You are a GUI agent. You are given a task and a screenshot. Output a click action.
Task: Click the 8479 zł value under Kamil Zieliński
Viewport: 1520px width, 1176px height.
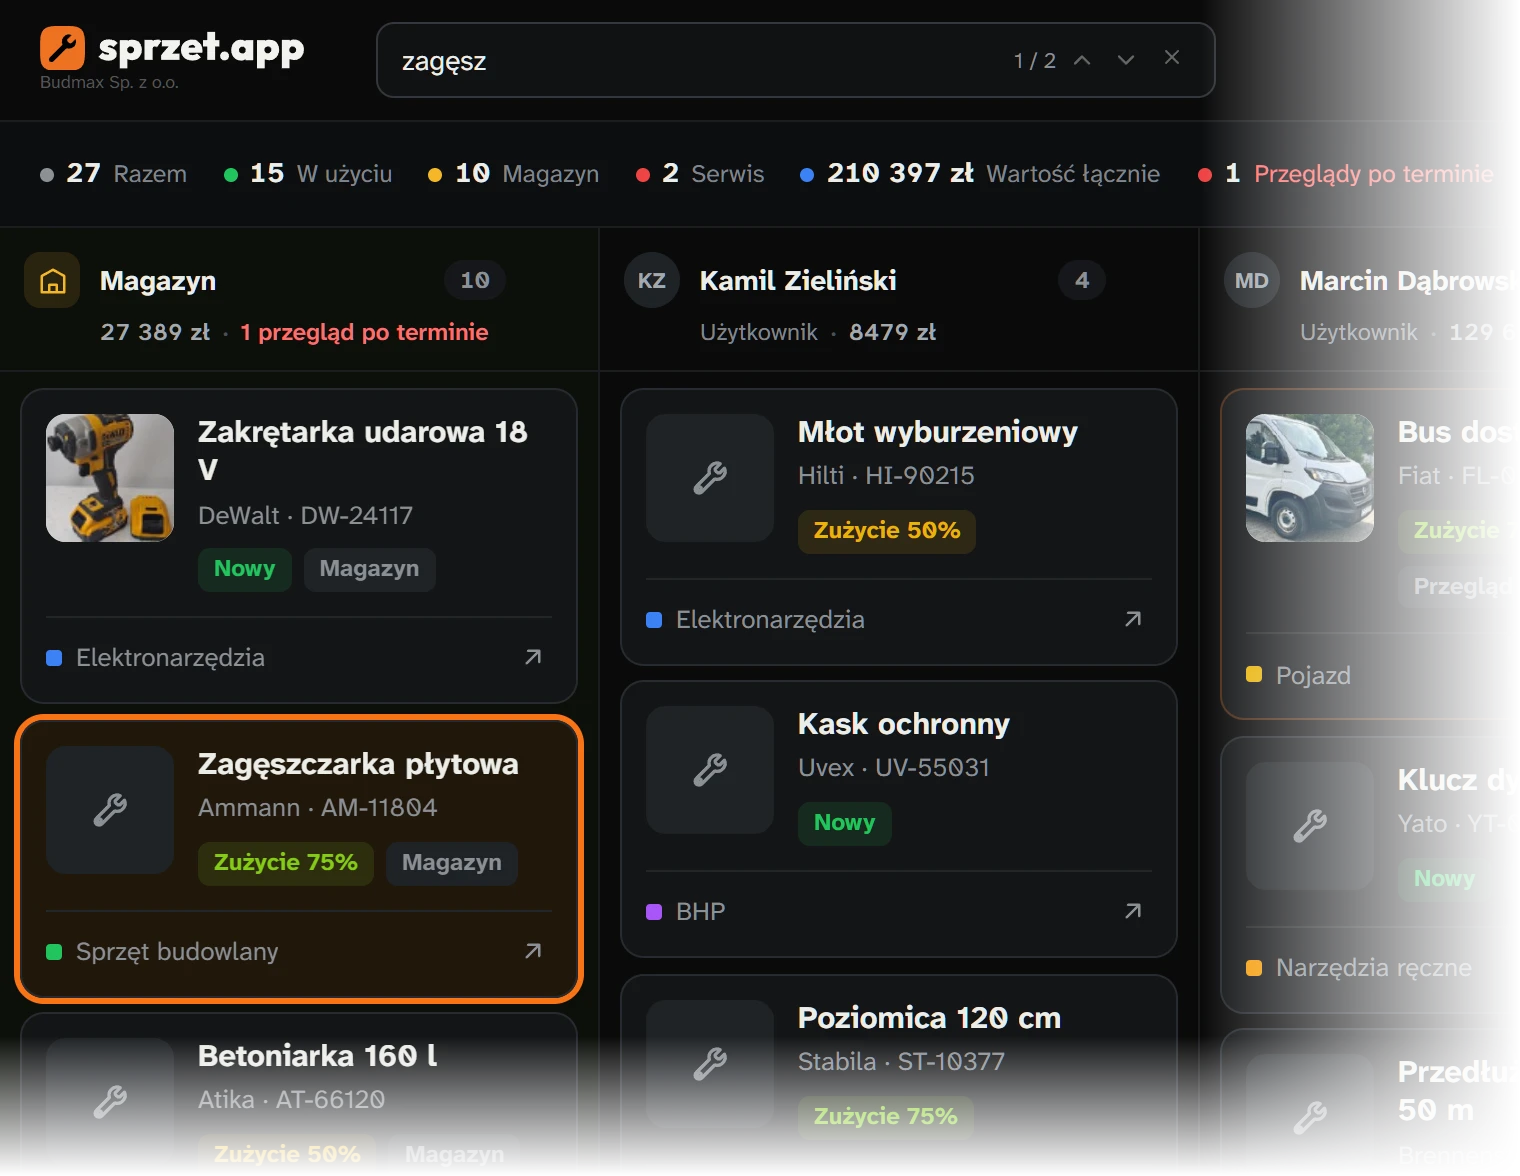tap(892, 332)
